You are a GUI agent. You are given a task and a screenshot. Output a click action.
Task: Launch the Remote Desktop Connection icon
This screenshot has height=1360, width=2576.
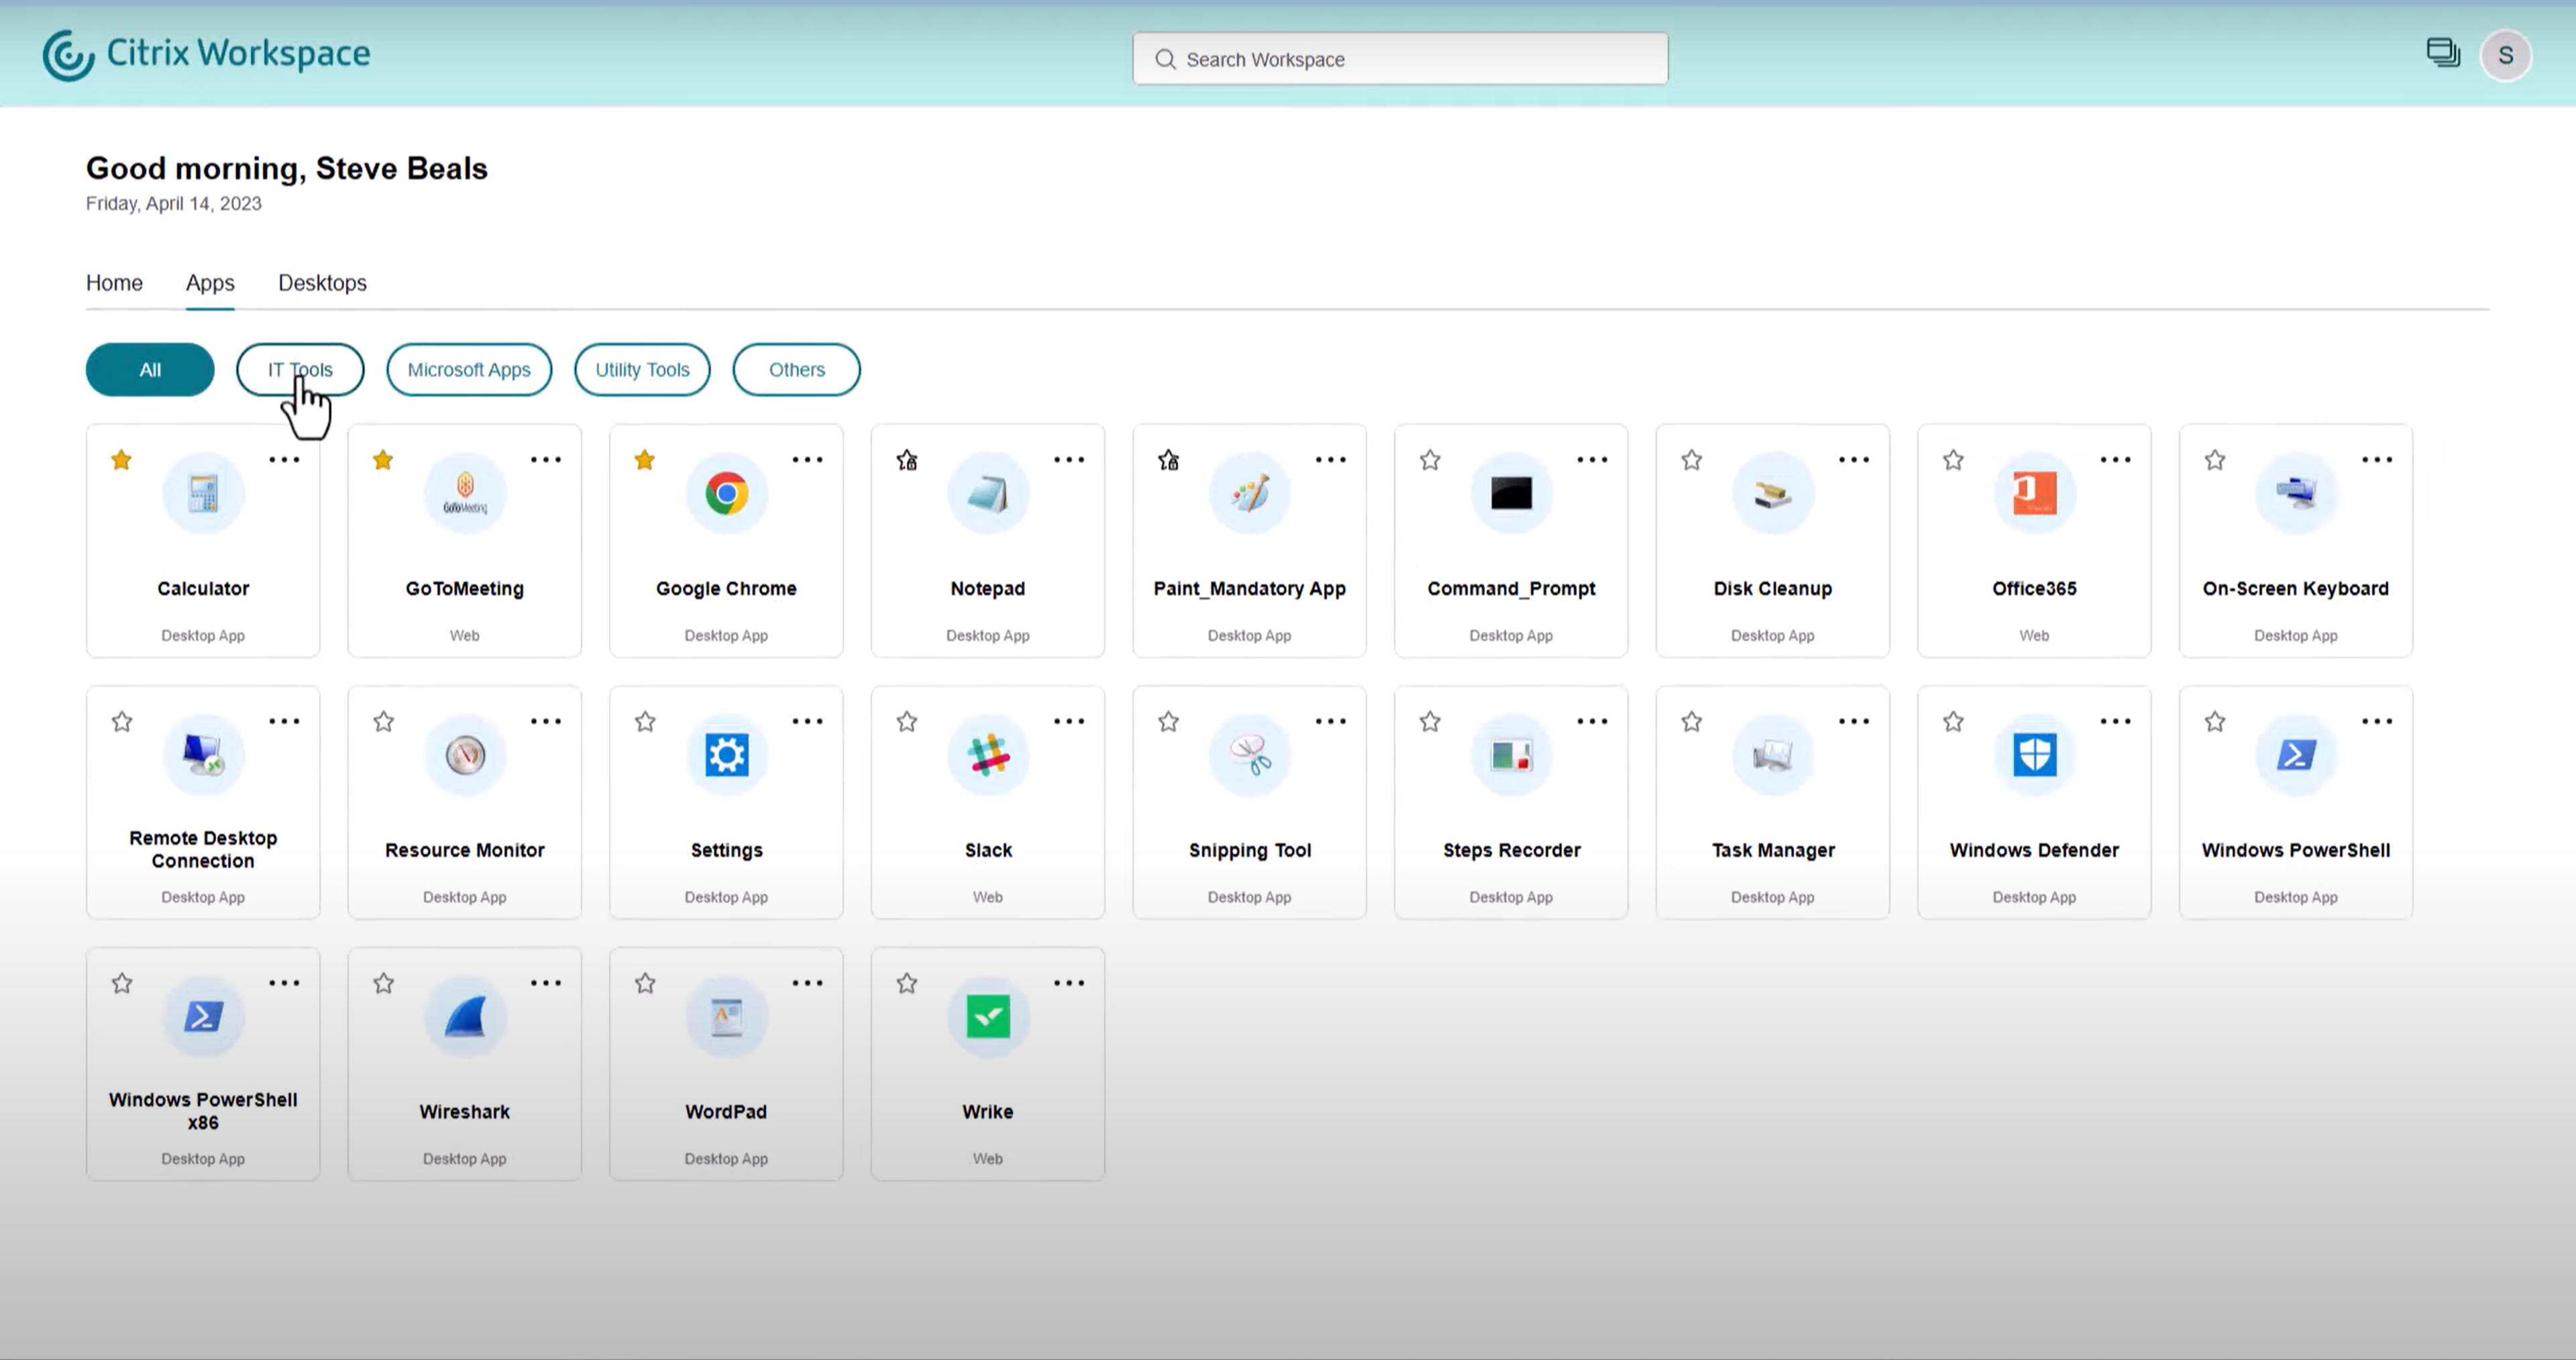[x=203, y=755]
